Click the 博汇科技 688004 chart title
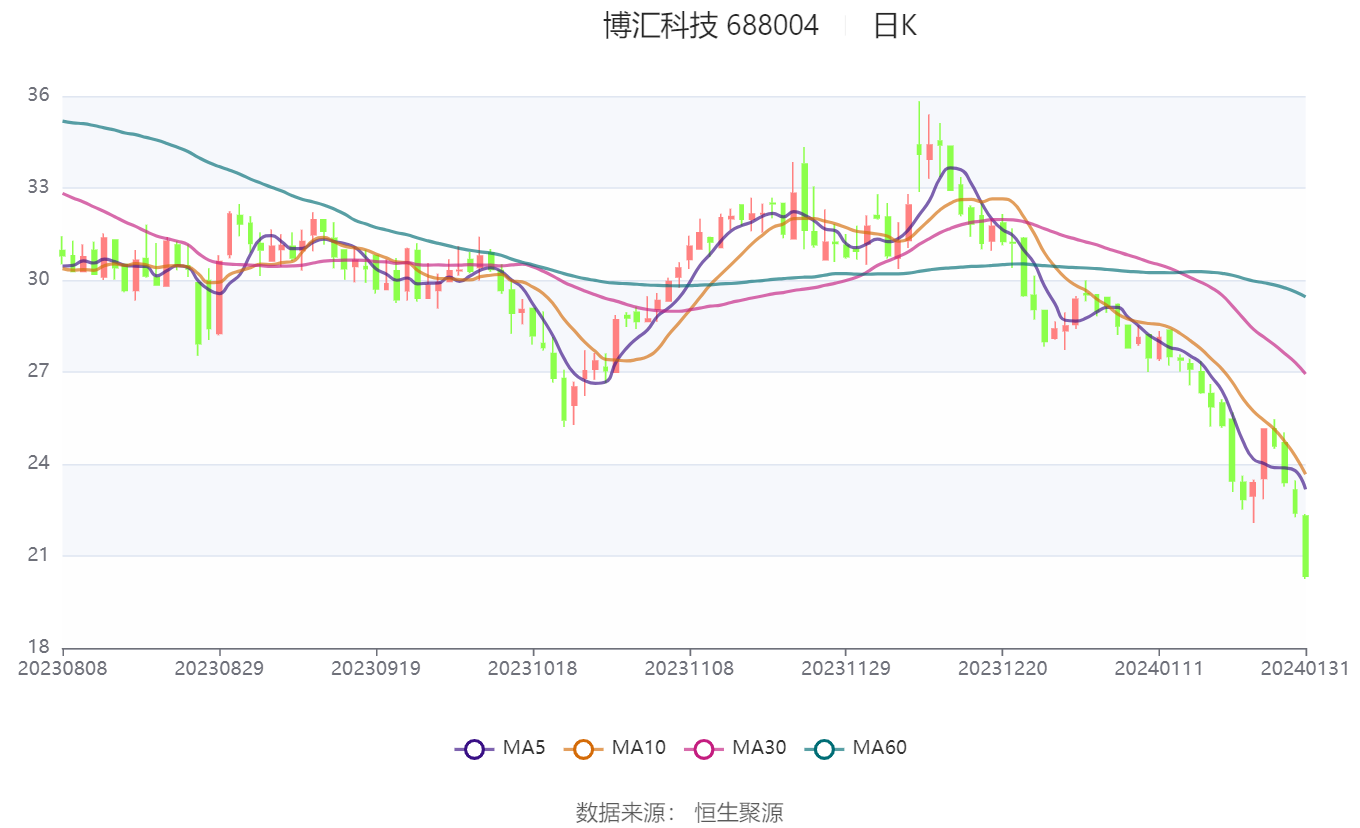This screenshot has width=1360, height=828. pos(711,25)
